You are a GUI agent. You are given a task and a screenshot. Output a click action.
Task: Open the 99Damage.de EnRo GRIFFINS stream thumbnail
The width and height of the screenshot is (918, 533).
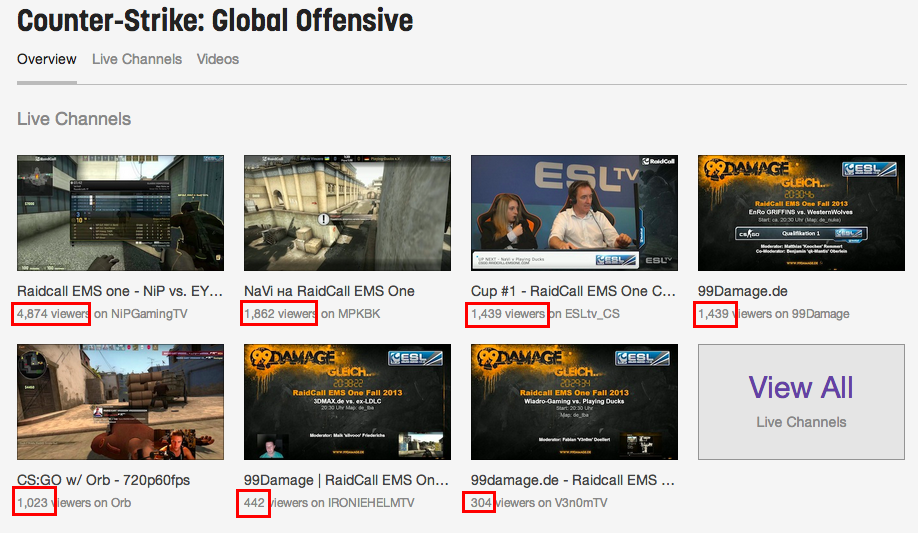pyautogui.click(x=801, y=213)
